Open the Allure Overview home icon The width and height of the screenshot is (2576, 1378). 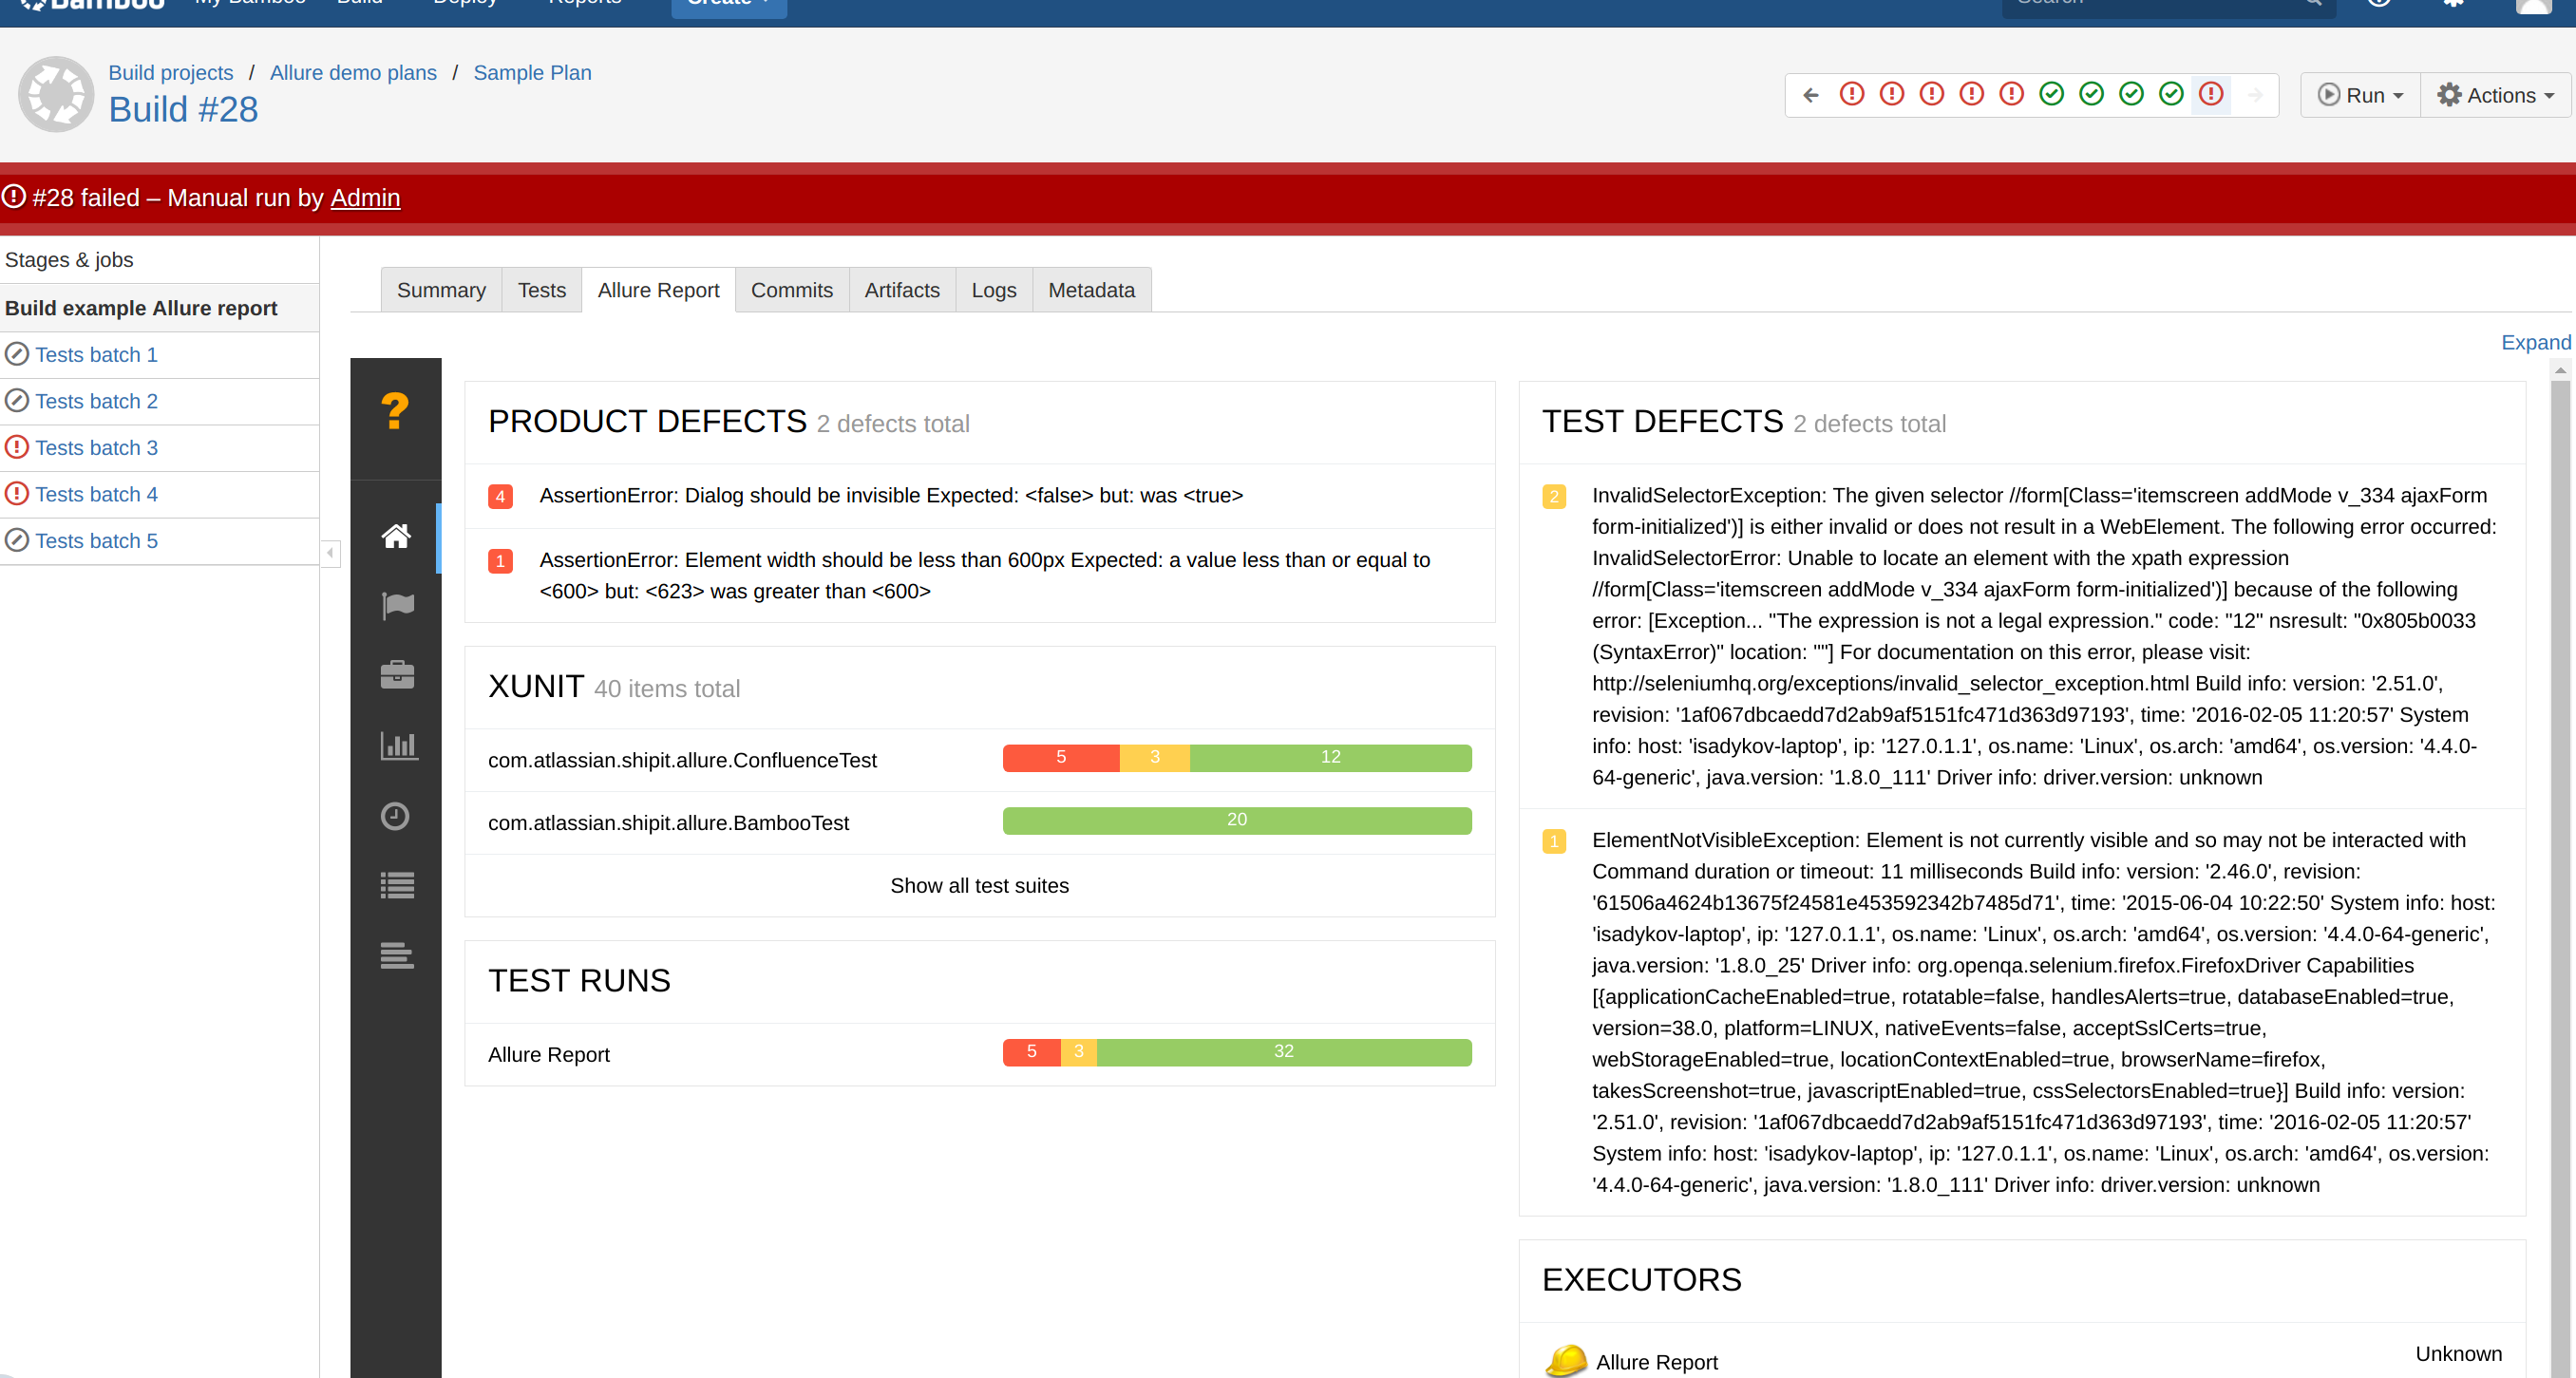pyautogui.click(x=396, y=537)
